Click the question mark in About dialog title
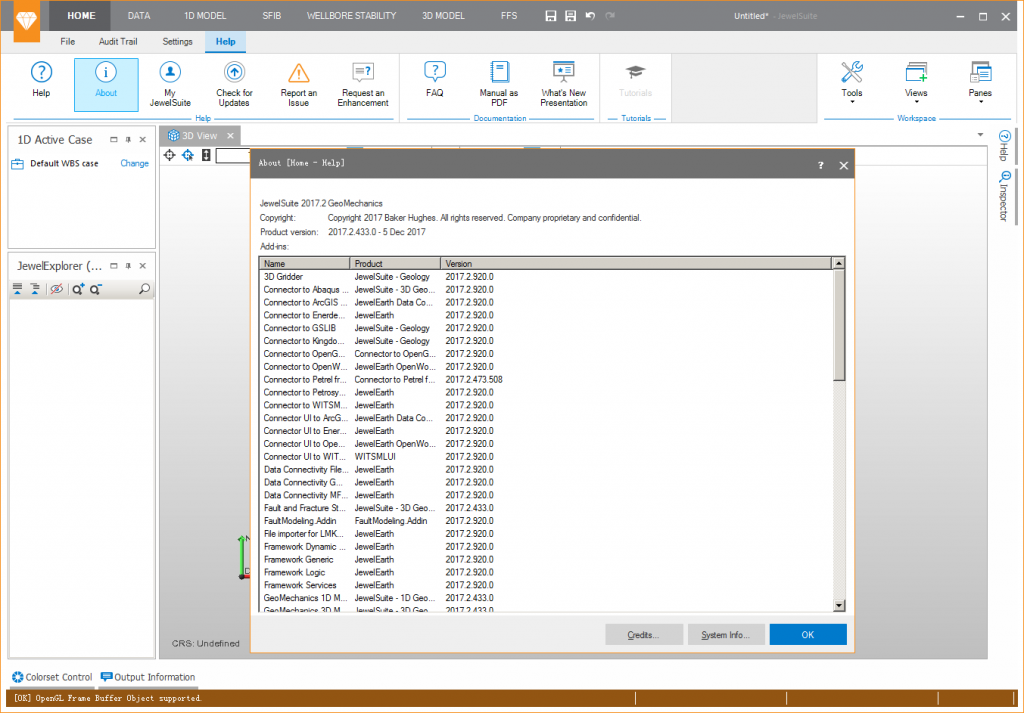Screen dimensions: 1024x713 pyautogui.click(x=820, y=165)
